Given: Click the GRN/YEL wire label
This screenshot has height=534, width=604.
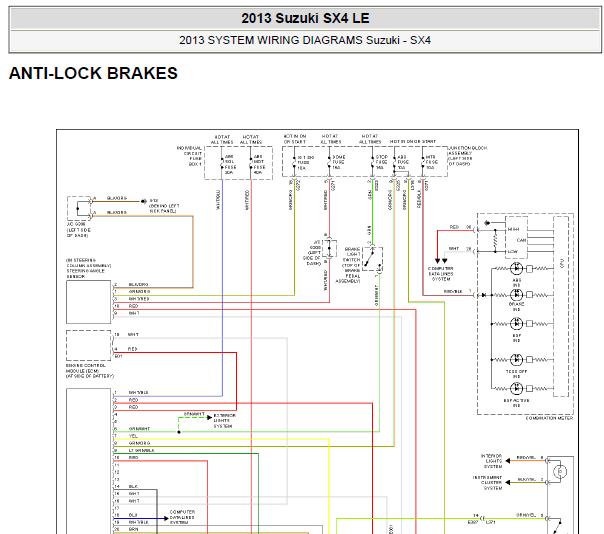Looking at the screenshot, I should 526,515.
